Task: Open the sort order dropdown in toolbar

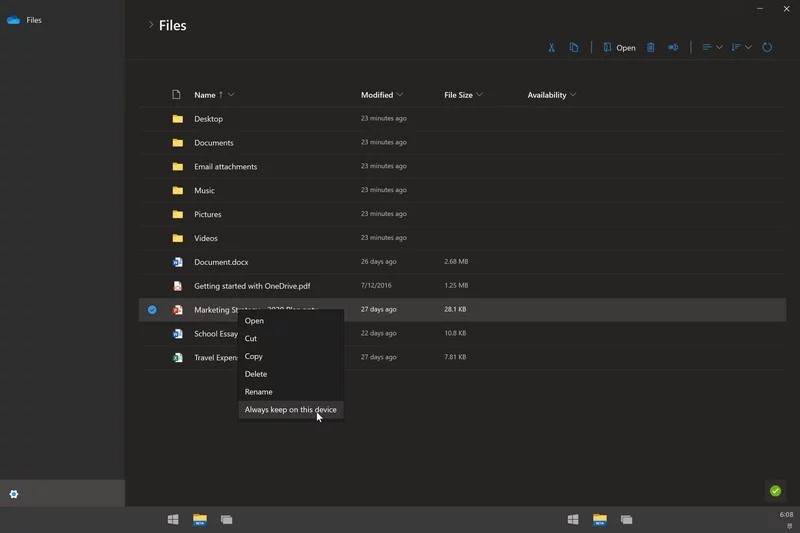Action: (741, 47)
